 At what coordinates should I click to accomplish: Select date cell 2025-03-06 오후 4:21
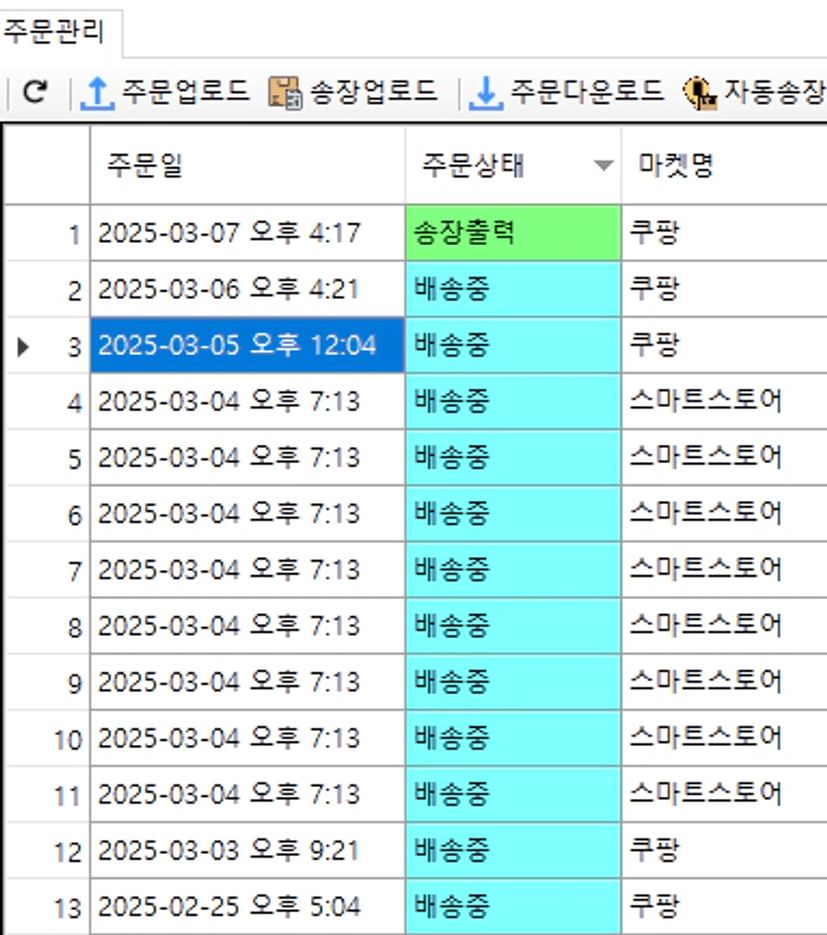247,289
